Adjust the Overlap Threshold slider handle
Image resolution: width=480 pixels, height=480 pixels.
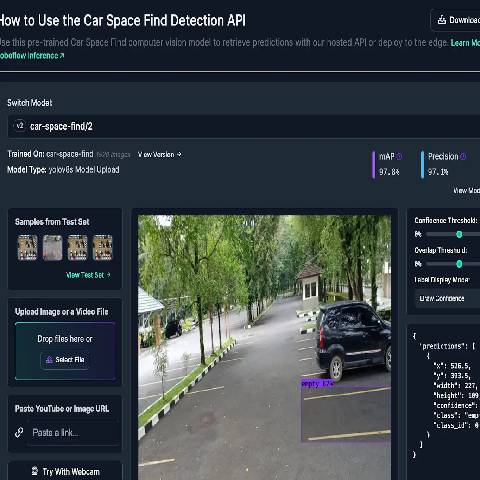[459, 264]
